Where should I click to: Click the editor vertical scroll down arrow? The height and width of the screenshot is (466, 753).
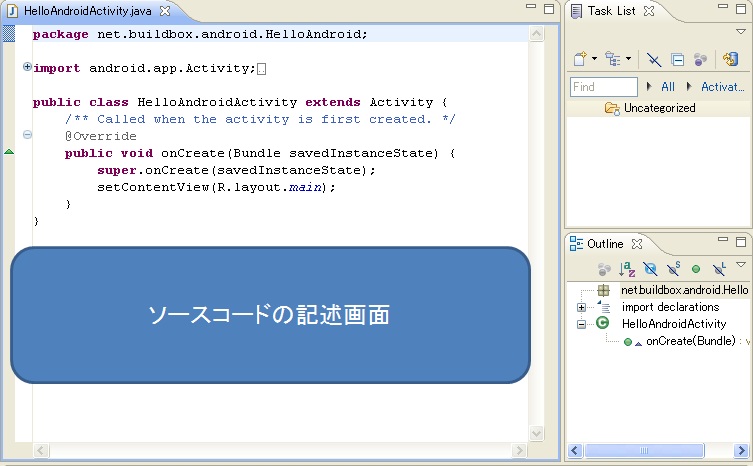click(x=536, y=433)
